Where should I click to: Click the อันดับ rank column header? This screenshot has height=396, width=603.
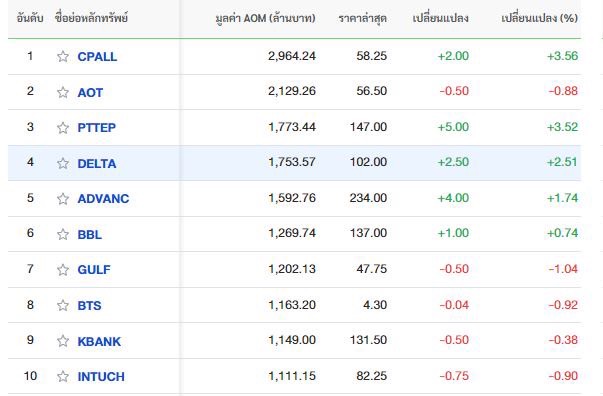click(30, 18)
